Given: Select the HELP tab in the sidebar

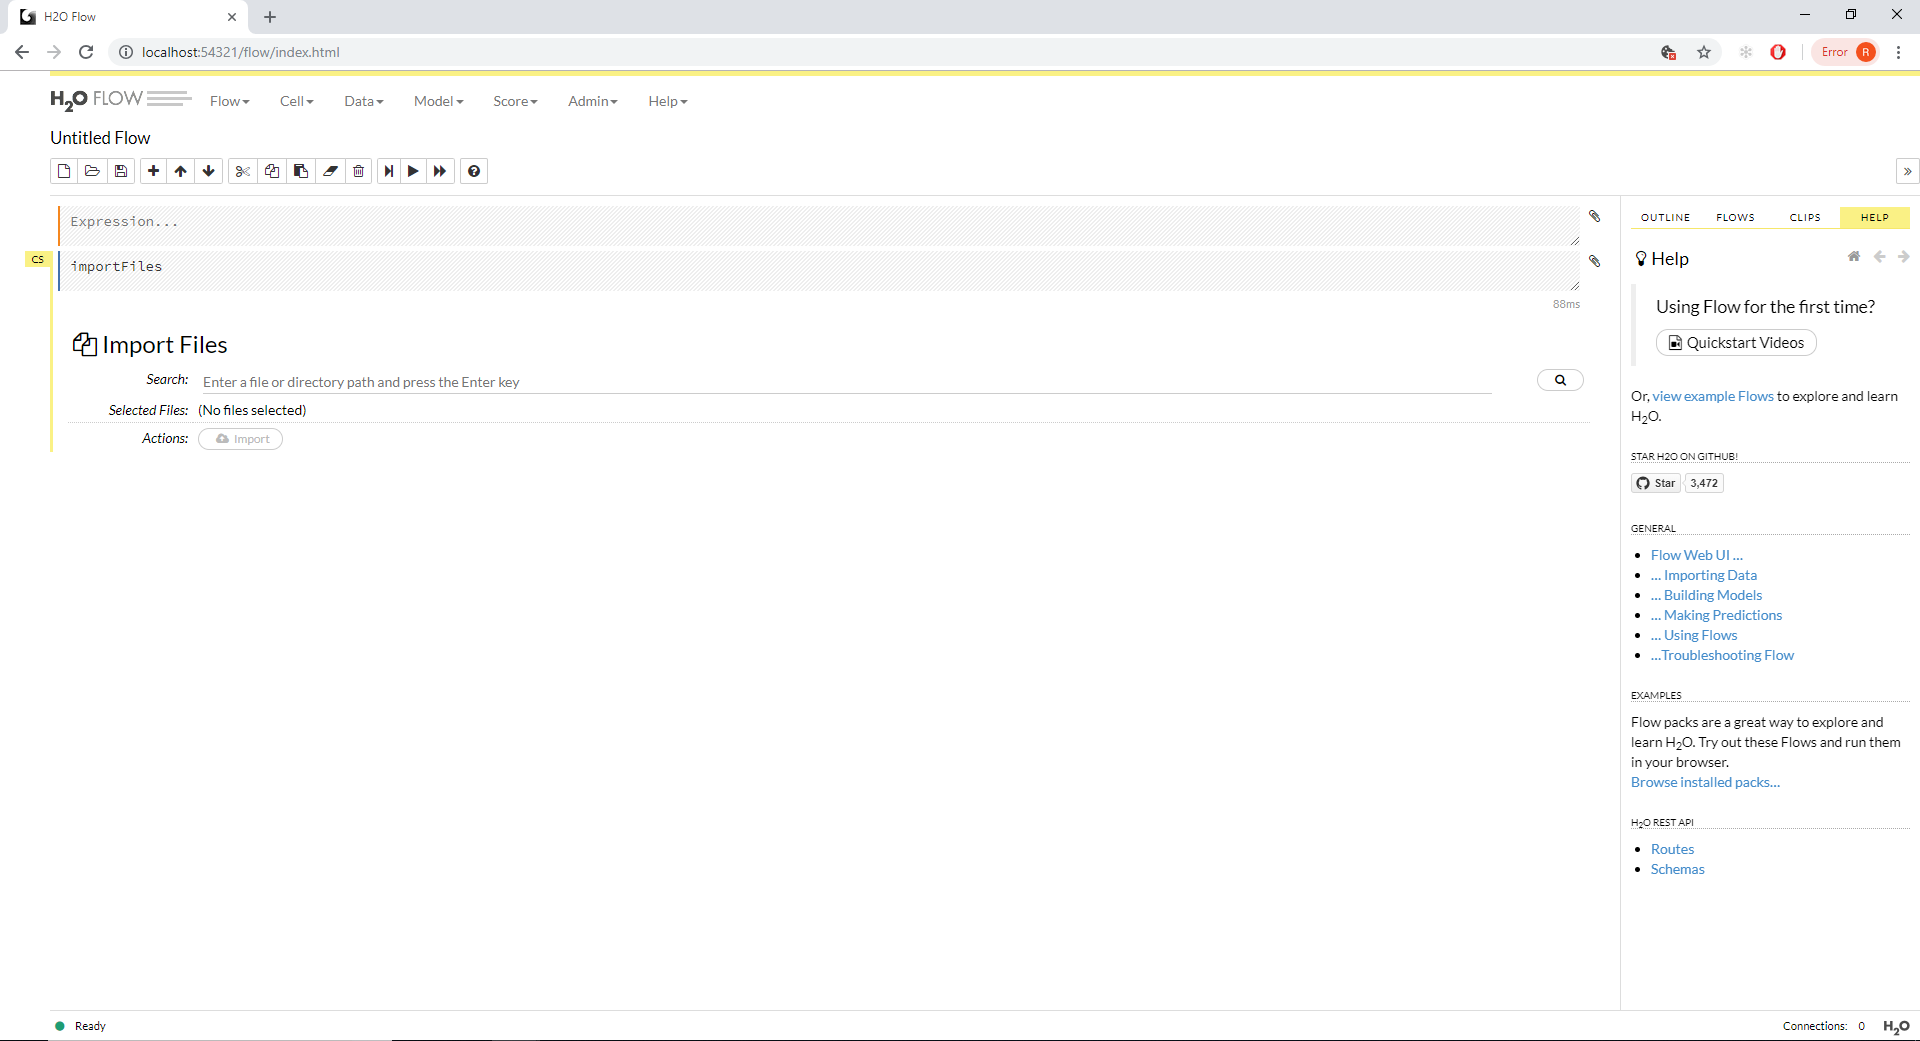Looking at the screenshot, I should (1875, 217).
